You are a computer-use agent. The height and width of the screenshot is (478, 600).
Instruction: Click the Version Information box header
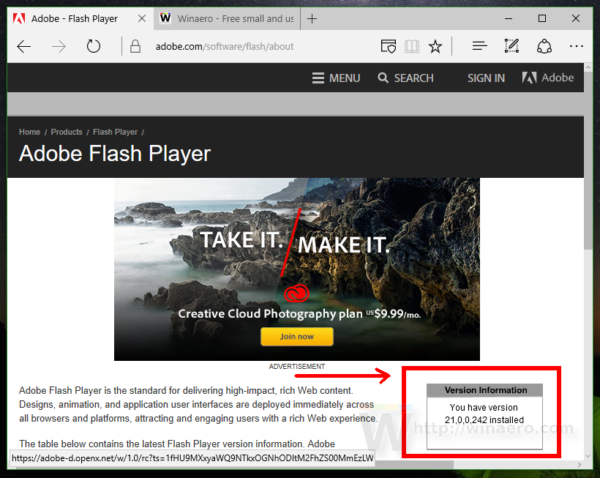[x=485, y=390]
